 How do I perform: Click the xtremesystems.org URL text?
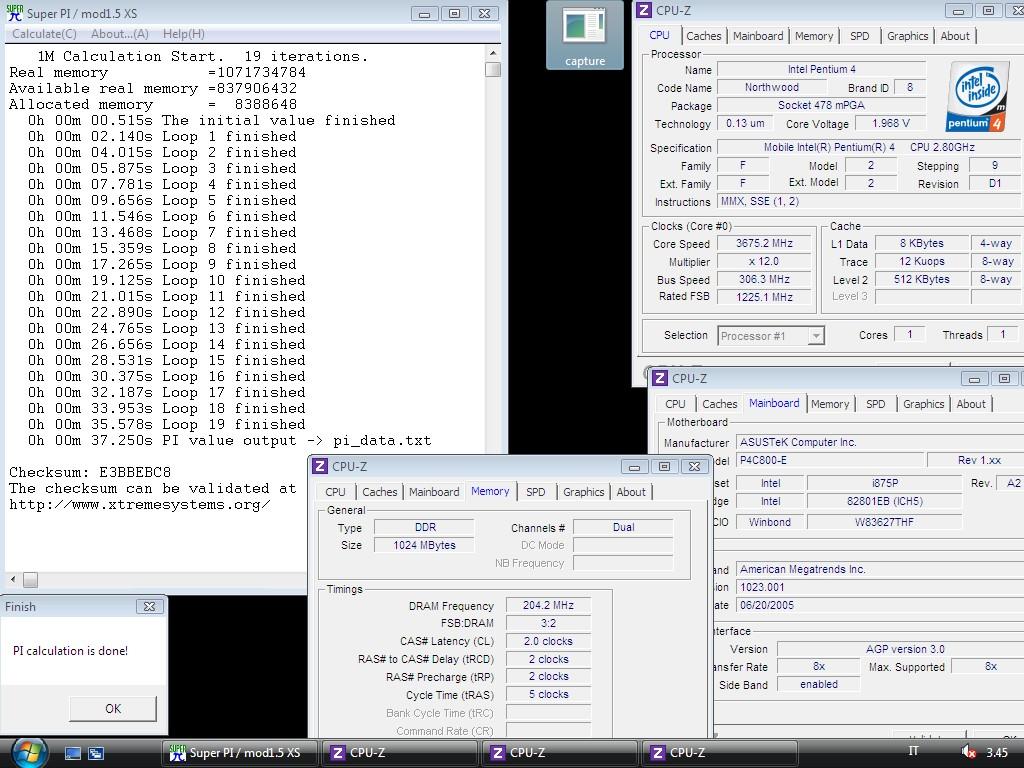coord(140,505)
